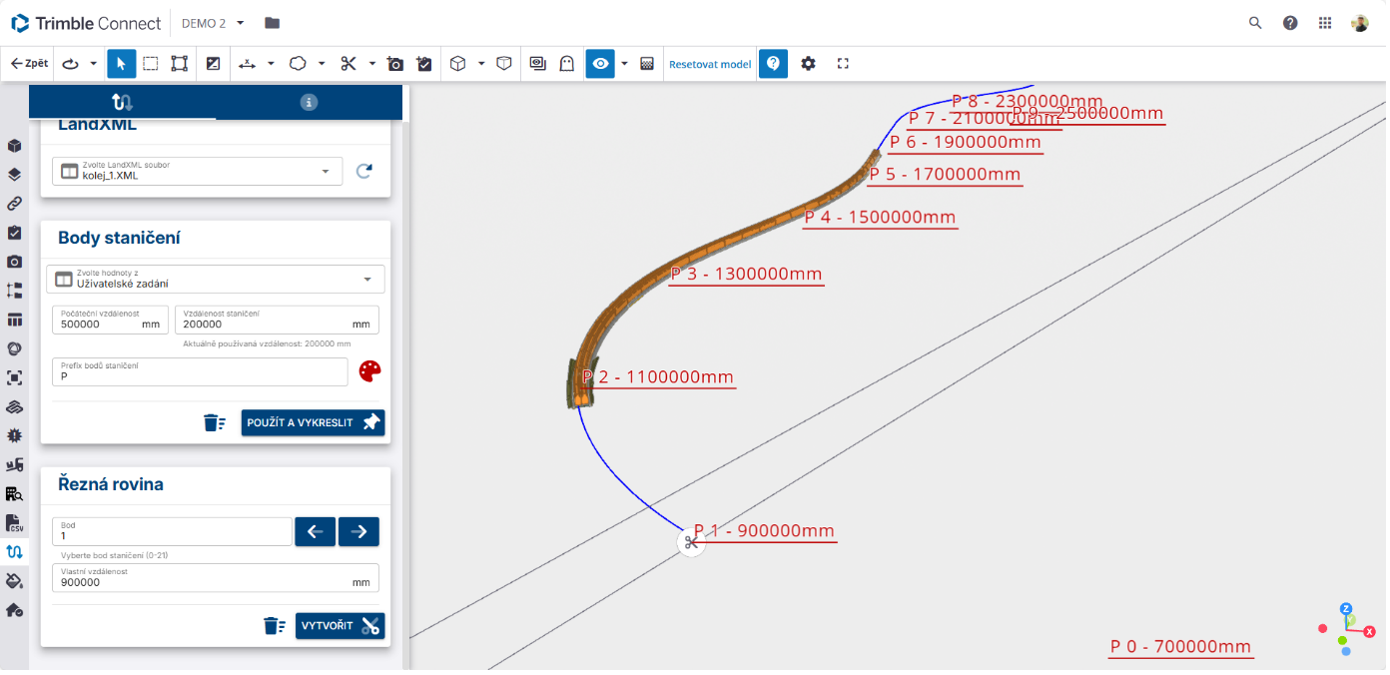Click delete icon beside Vytvořit button
The image size is (1390, 675).
[x=273, y=626]
